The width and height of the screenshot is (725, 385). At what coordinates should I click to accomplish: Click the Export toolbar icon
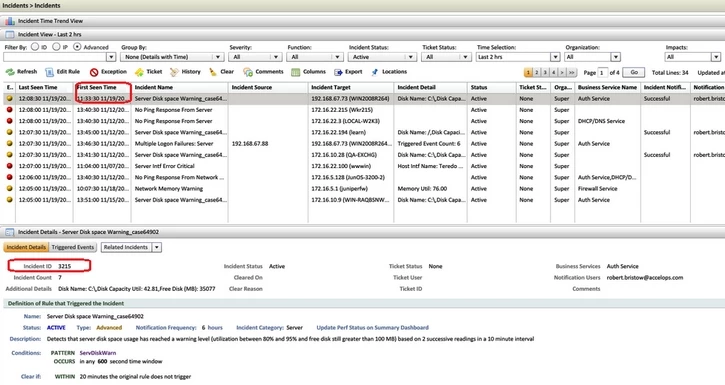point(338,72)
